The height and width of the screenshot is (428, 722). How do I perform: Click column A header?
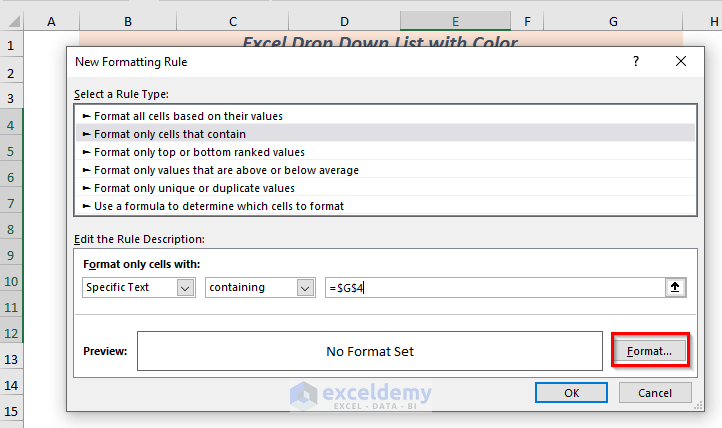51,21
